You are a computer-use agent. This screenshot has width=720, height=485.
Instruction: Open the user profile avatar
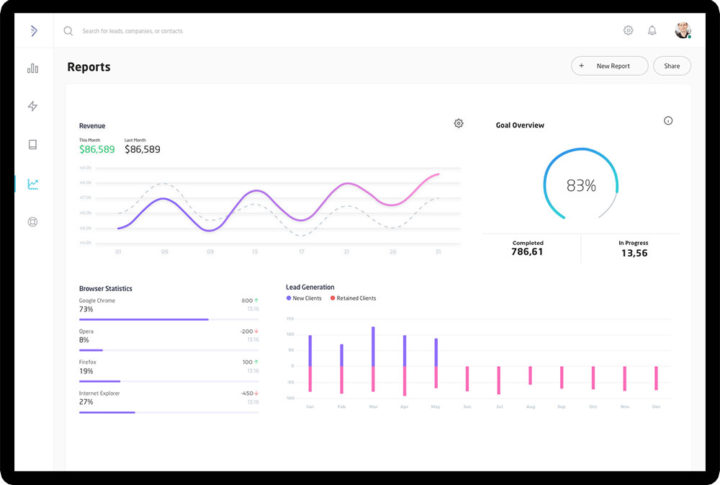pos(683,31)
